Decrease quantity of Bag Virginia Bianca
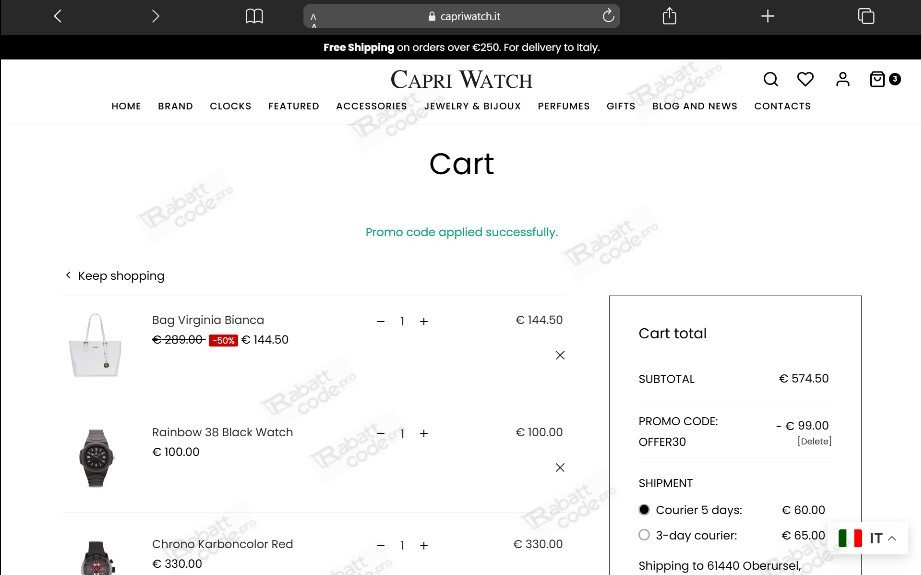Viewport: 921px width, 575px height. point(381,321)
